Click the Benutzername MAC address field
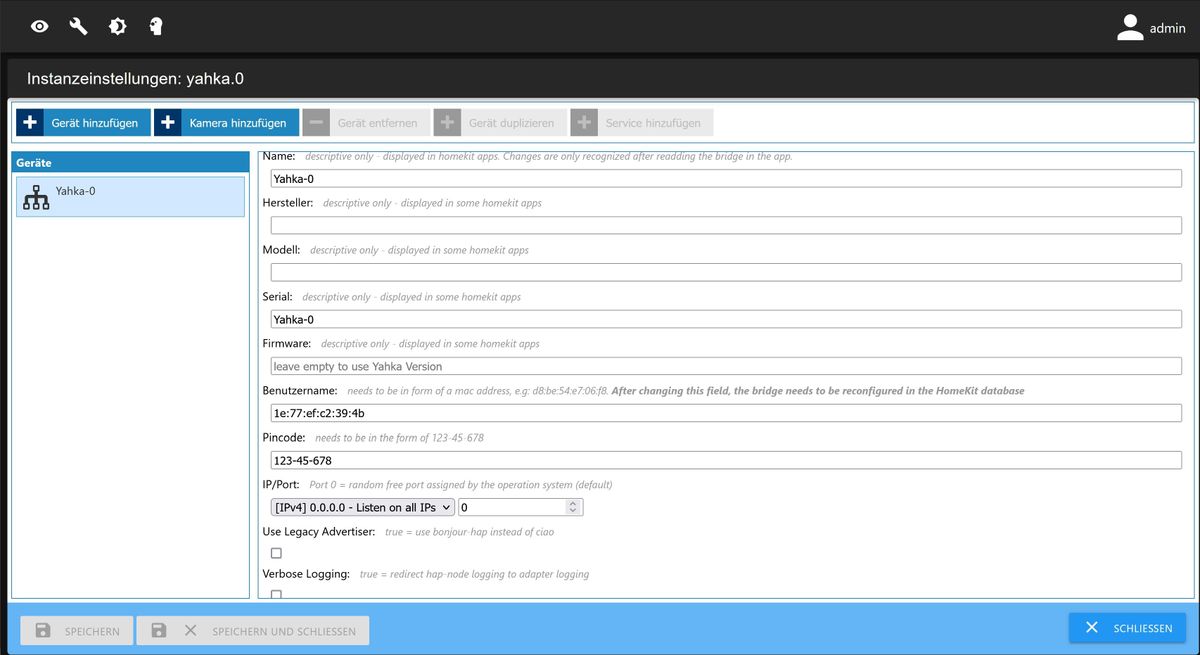Viewport: 1200px width, 655px height. pyautogui.click(x=726, y=413)
